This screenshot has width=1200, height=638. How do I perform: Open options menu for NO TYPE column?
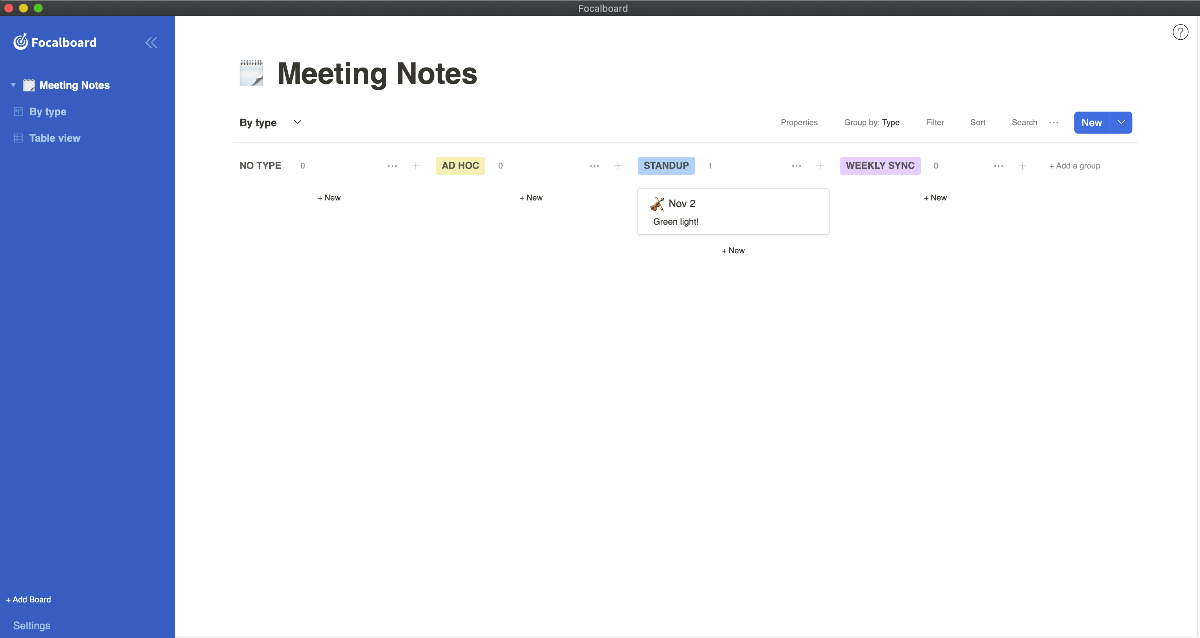pos(392,166)
